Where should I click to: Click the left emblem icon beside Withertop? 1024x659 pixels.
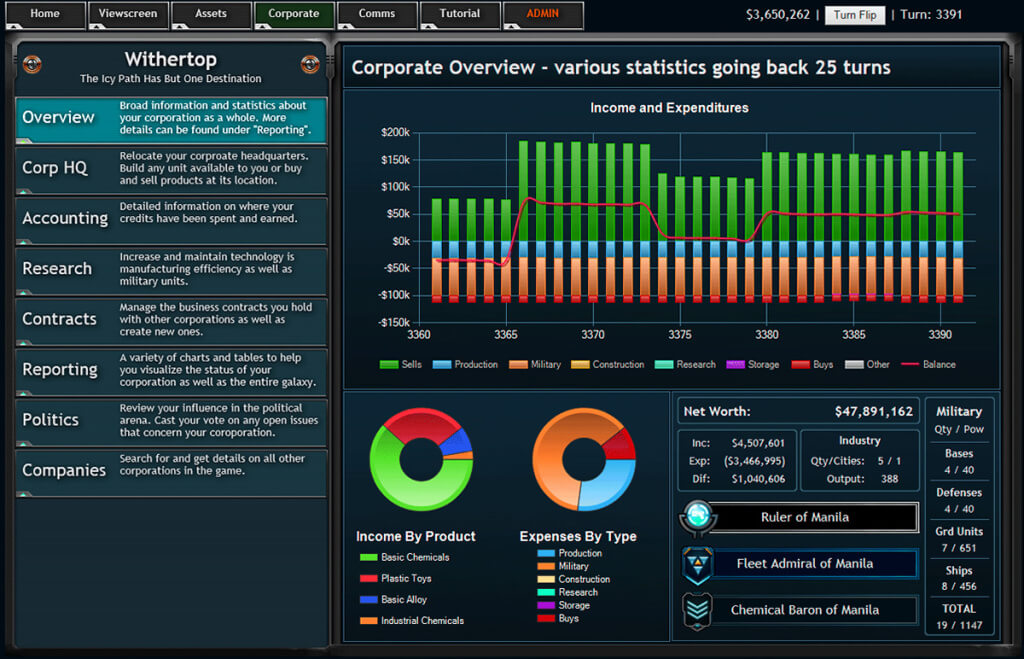tap(32, 65)
